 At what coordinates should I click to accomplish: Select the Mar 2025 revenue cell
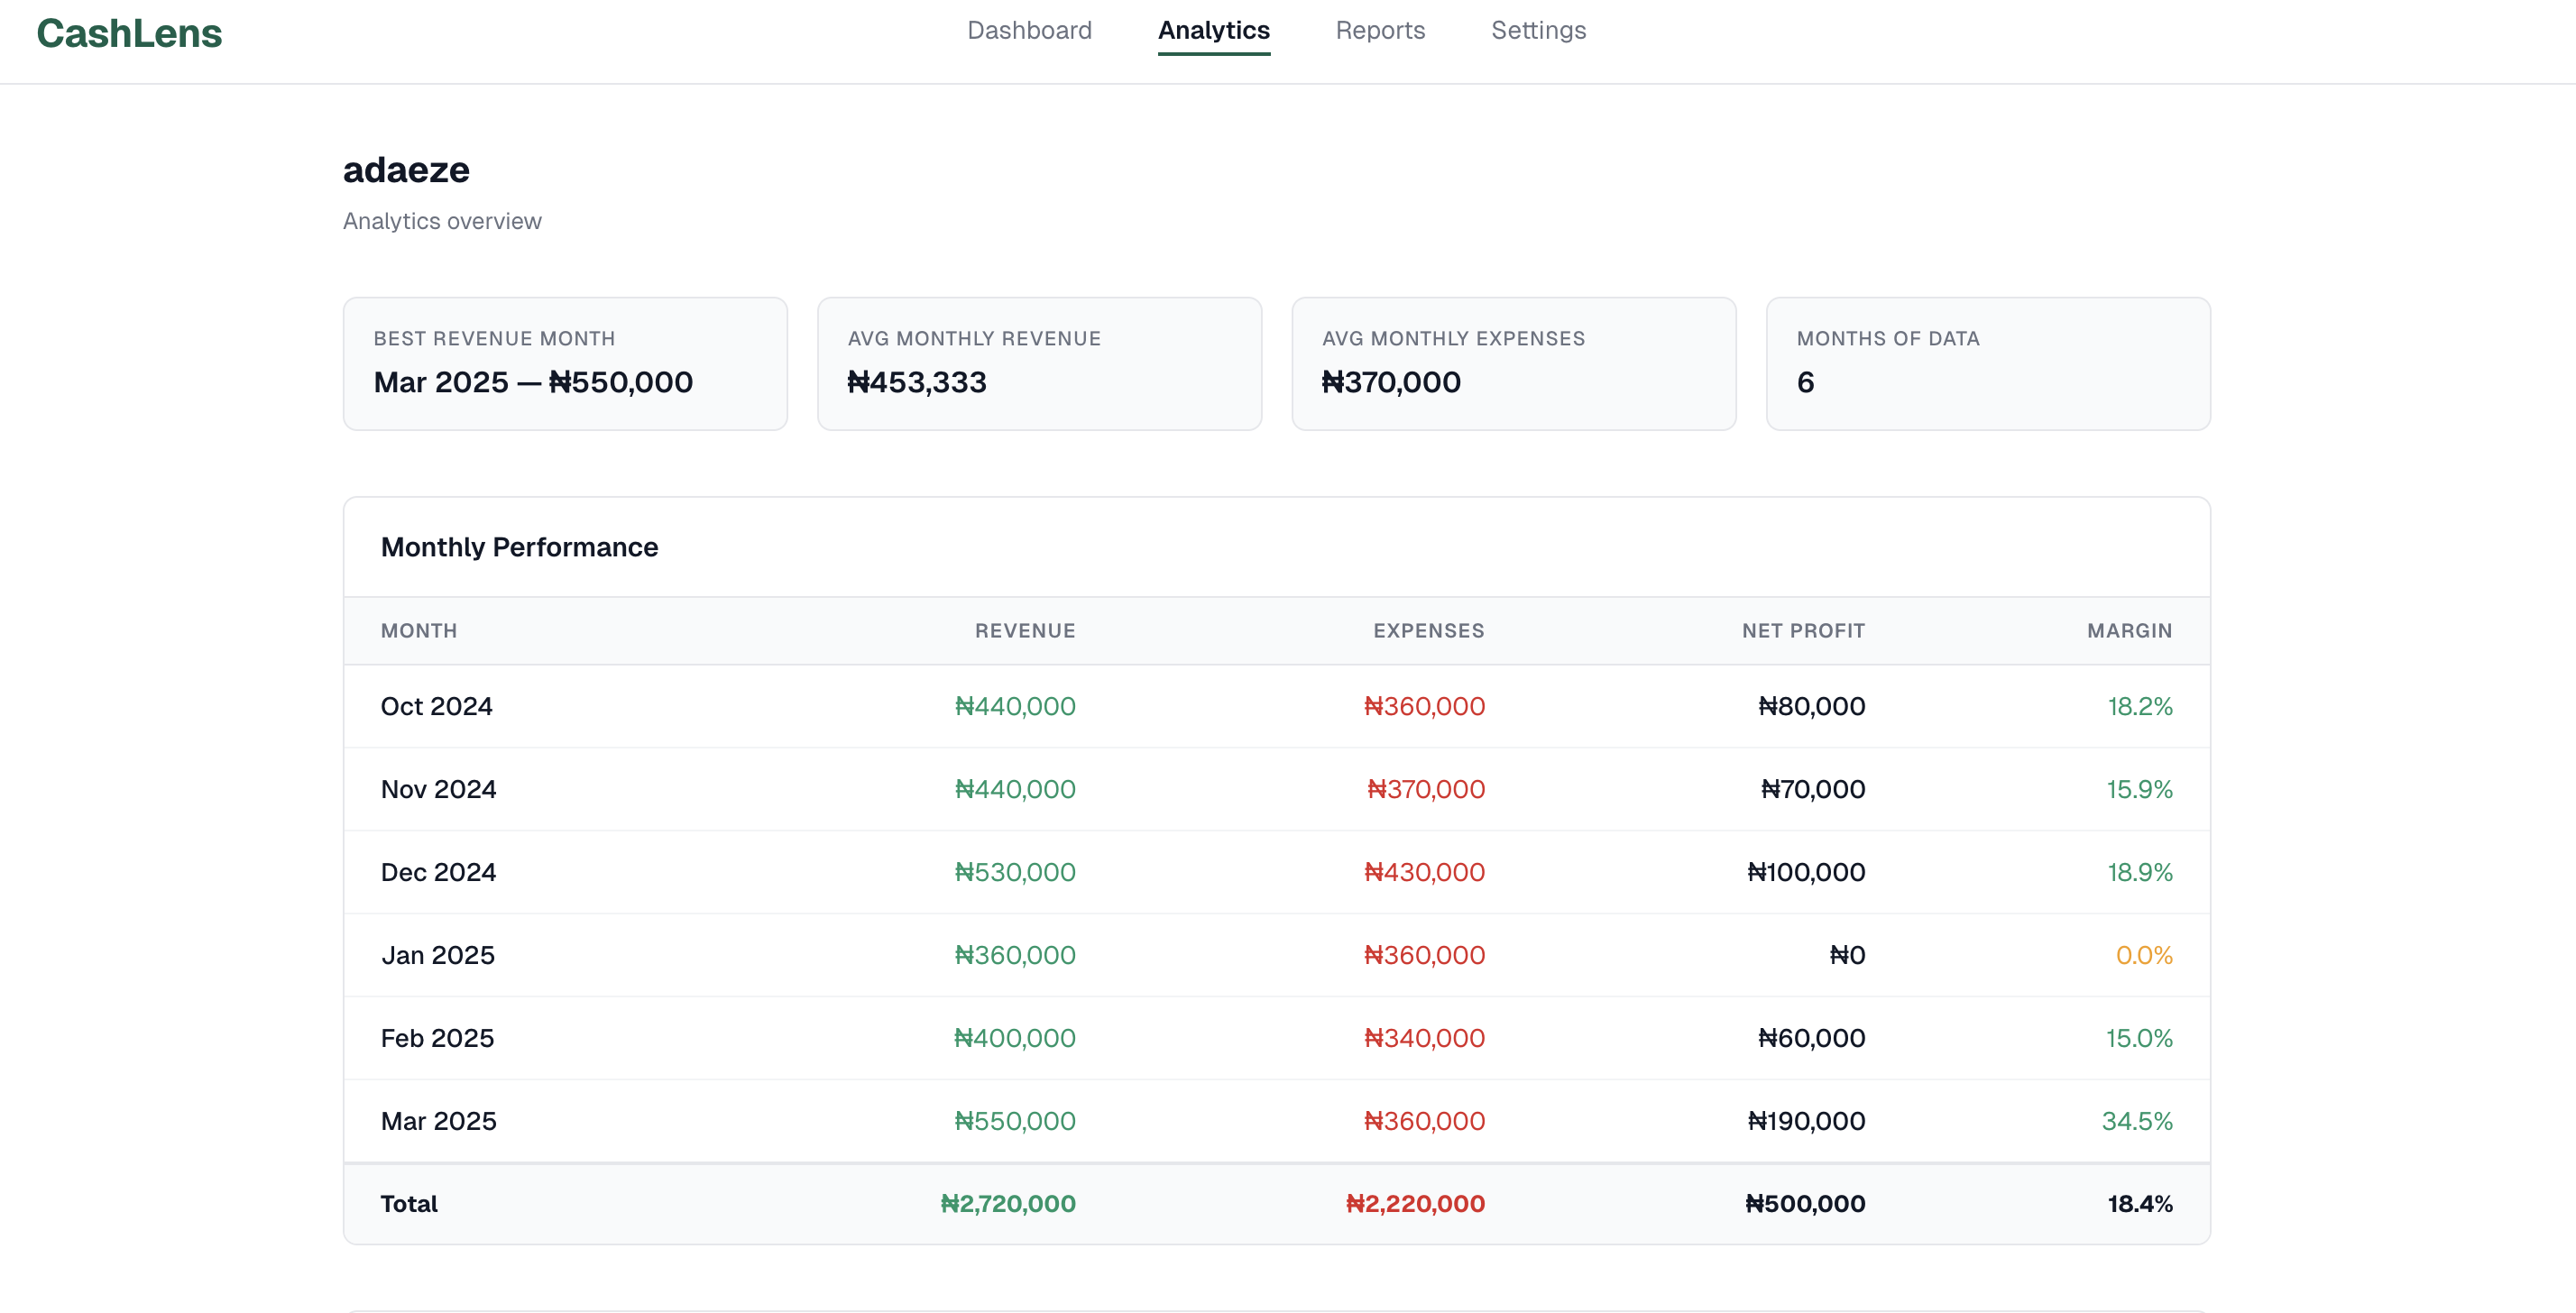coord(1014,1121)
